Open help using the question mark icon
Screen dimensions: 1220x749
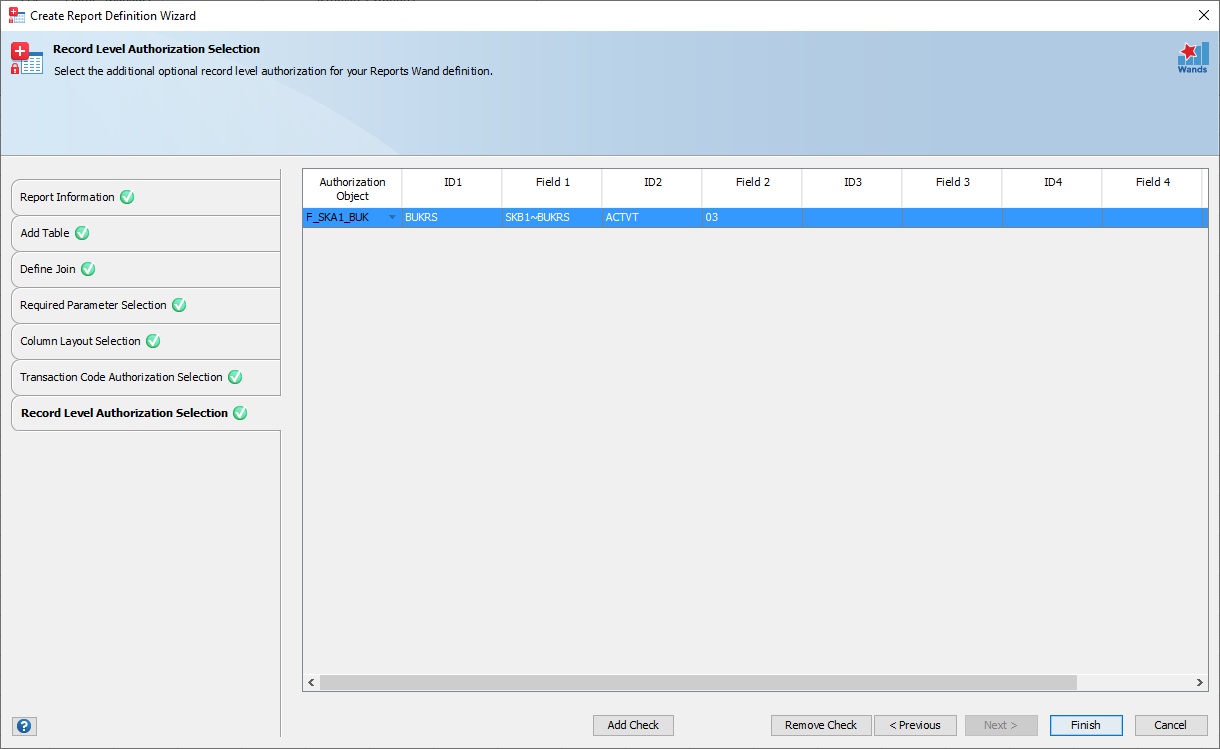point(24,725)
